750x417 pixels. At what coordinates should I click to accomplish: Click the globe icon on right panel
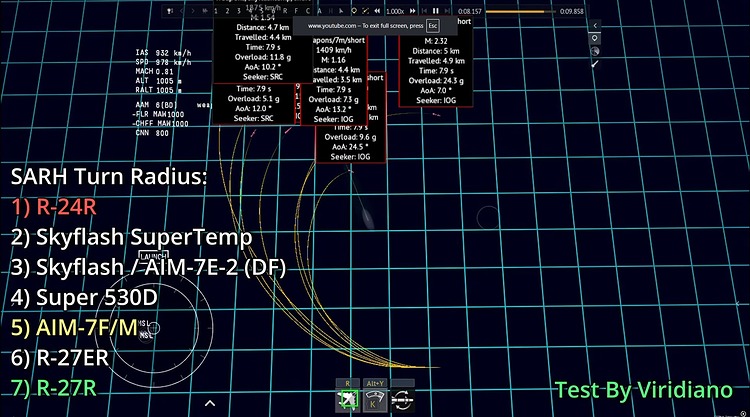[596, 50]
